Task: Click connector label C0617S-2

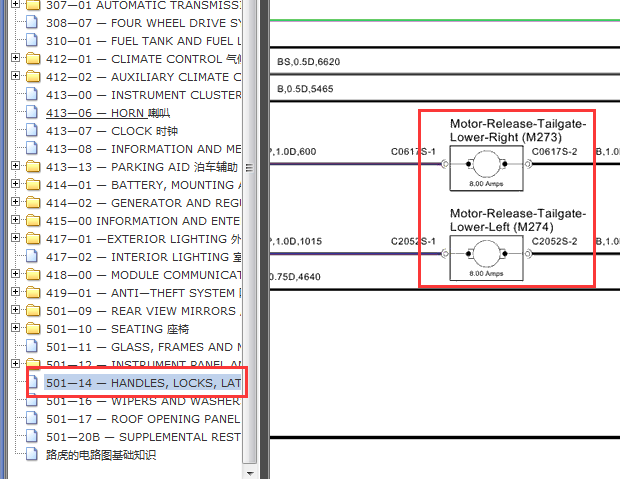Action: tap(554, 151)
